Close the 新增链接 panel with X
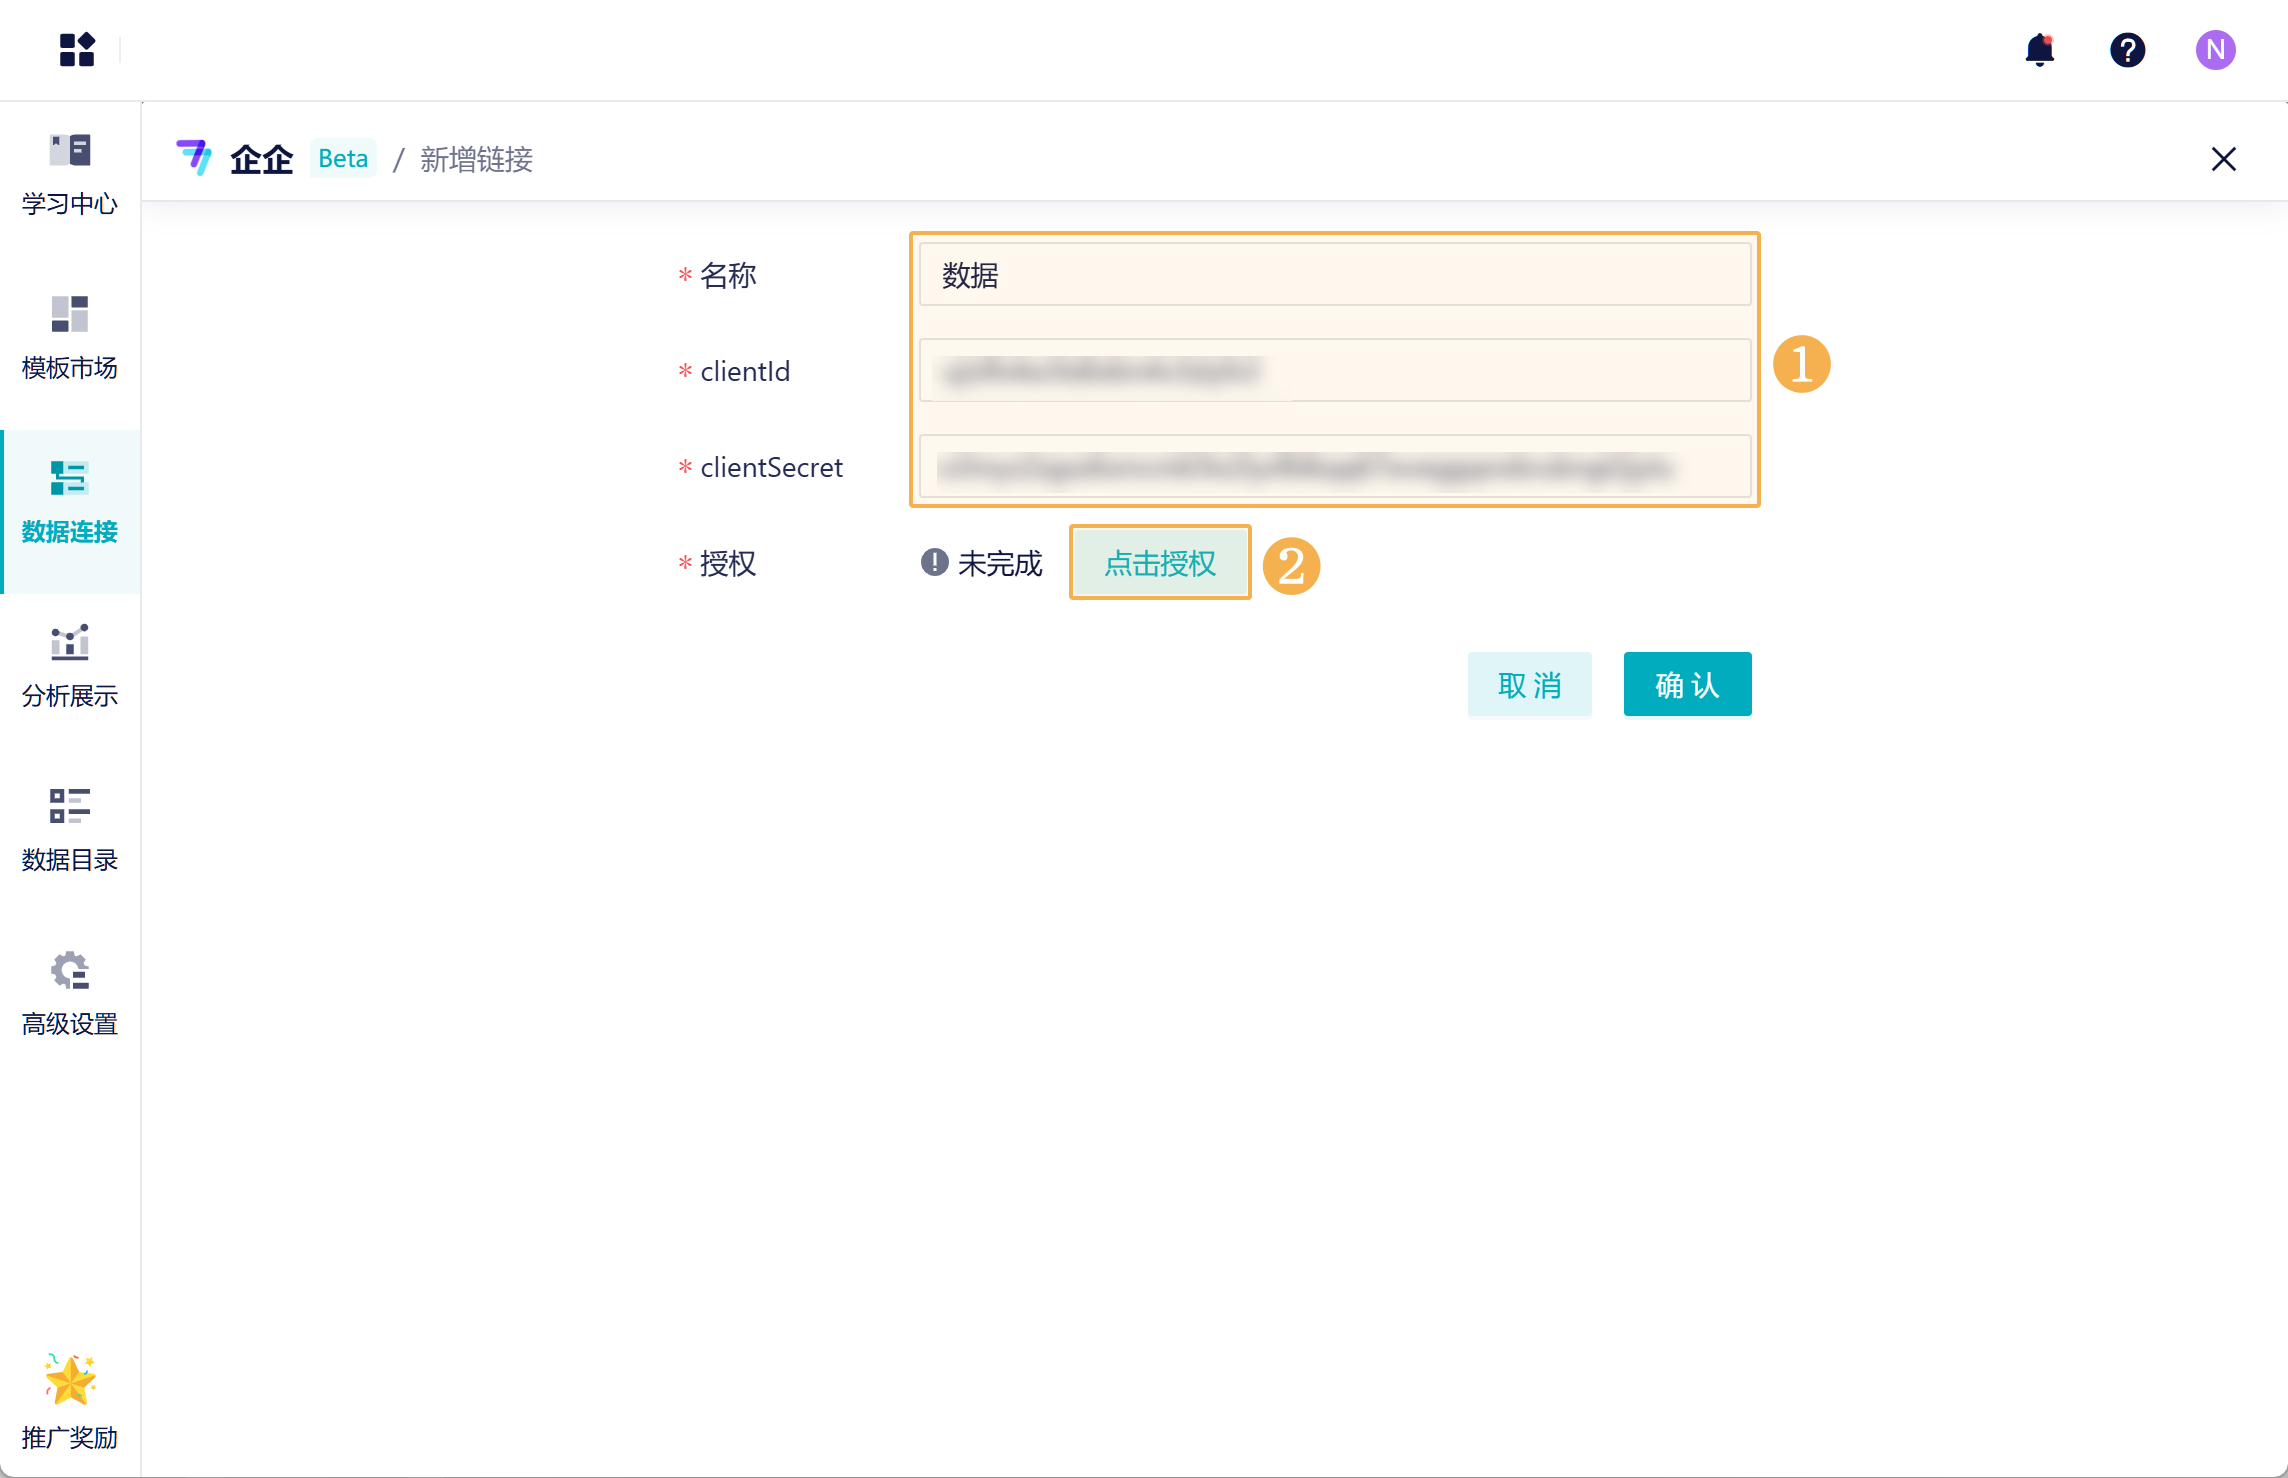Viewport: 2288px width, 1478px height. [x=2223, y=159]
